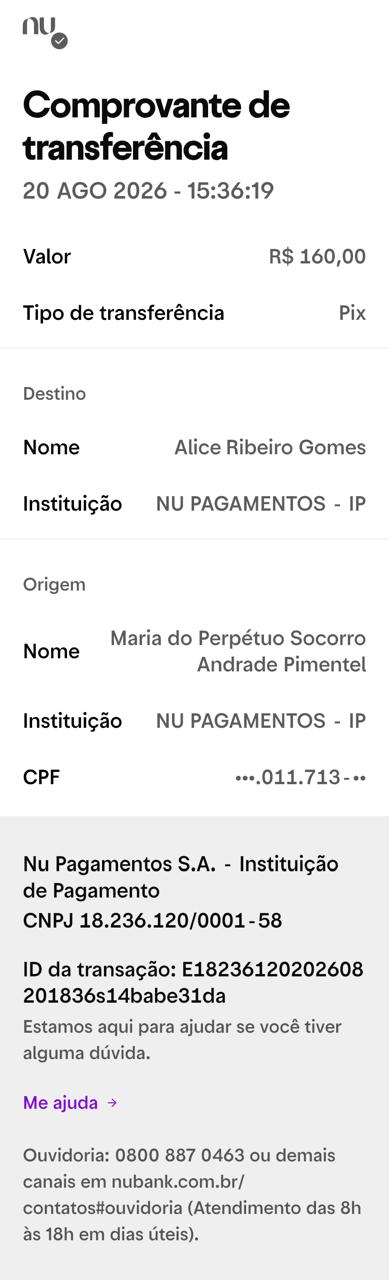Click the Ouvidoria 0800 887 0463 phone number
Image resolution: width=389 pixels, height=1280 pixels.
click(179, 1155)
